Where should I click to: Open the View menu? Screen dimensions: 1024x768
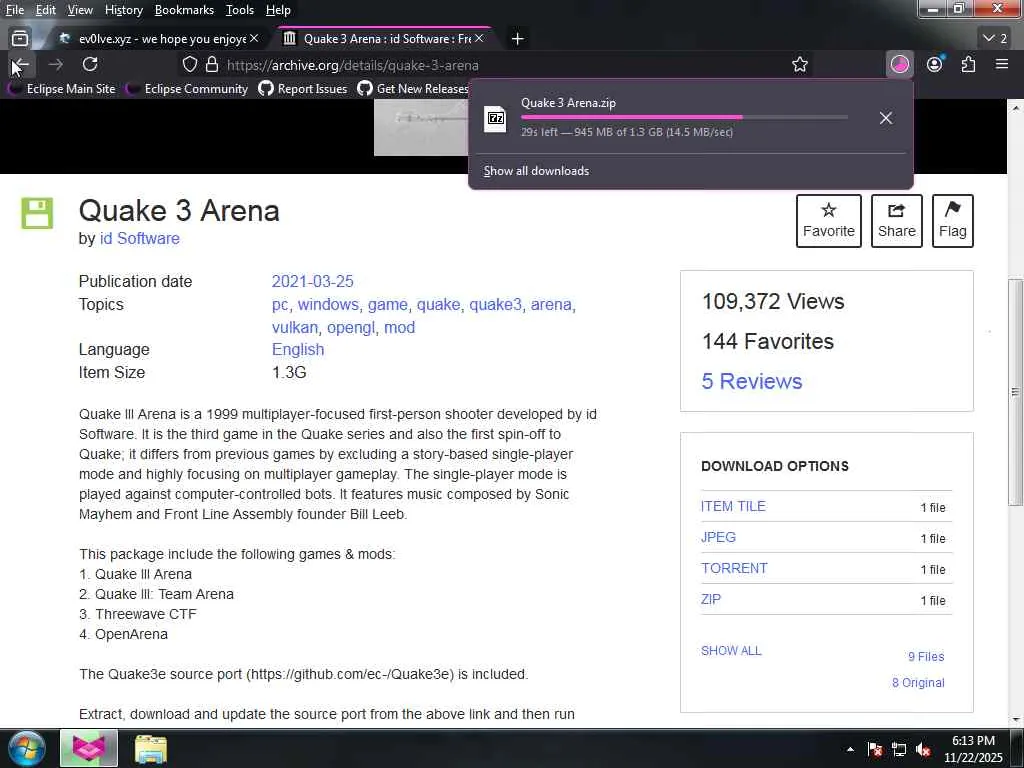(x=80, y=10)
